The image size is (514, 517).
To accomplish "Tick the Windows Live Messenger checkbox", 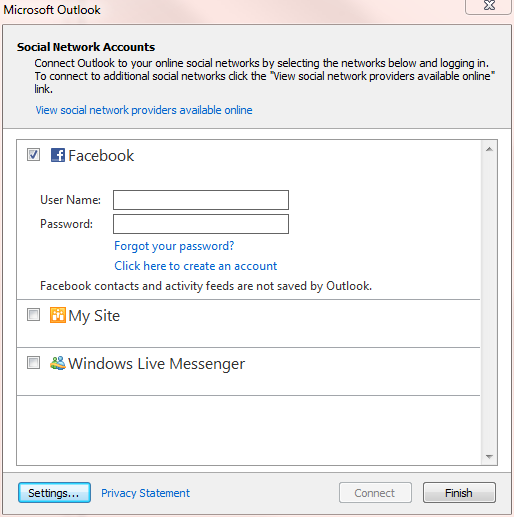I will tap(33, 363).
